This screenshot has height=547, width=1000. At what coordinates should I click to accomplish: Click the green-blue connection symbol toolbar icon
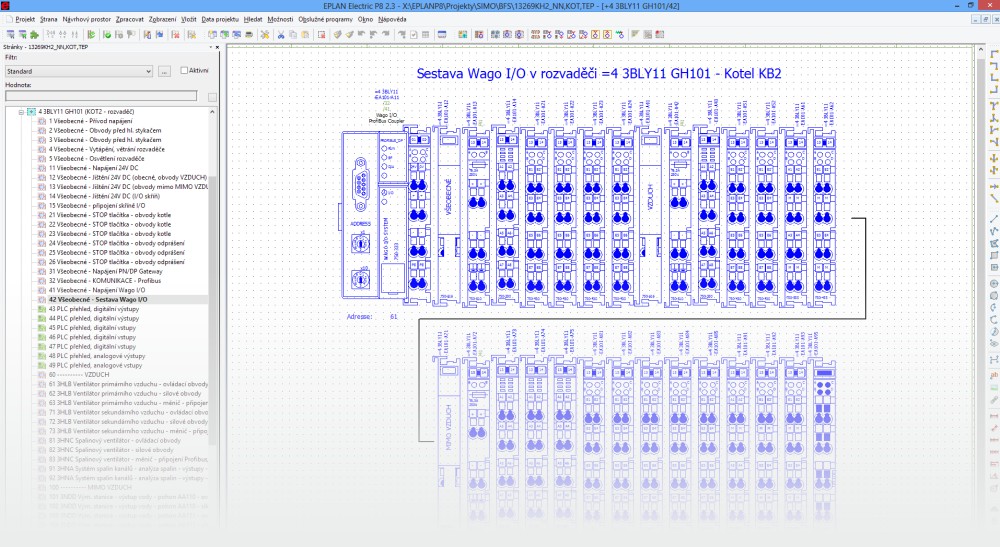(619, 34)
